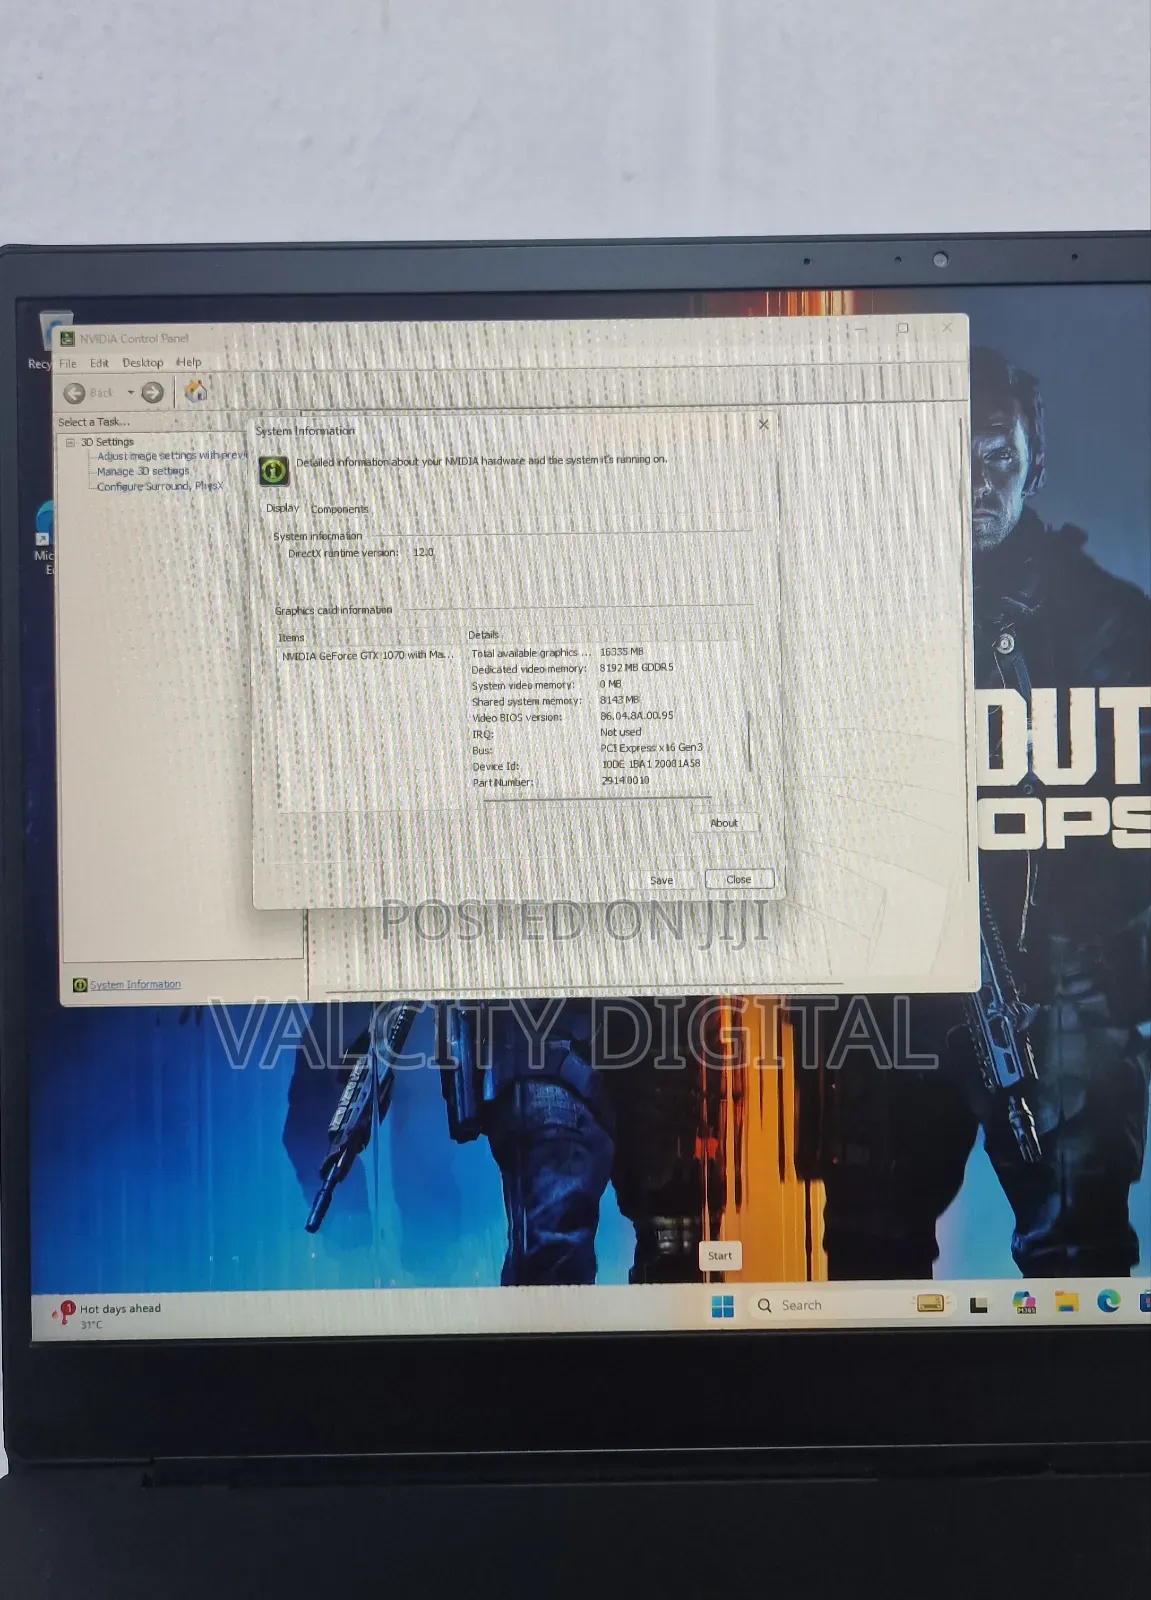The width and height of the screenshot is (1151, 1600).
Task: Switch to the Components tab
Action: point(339,509)
